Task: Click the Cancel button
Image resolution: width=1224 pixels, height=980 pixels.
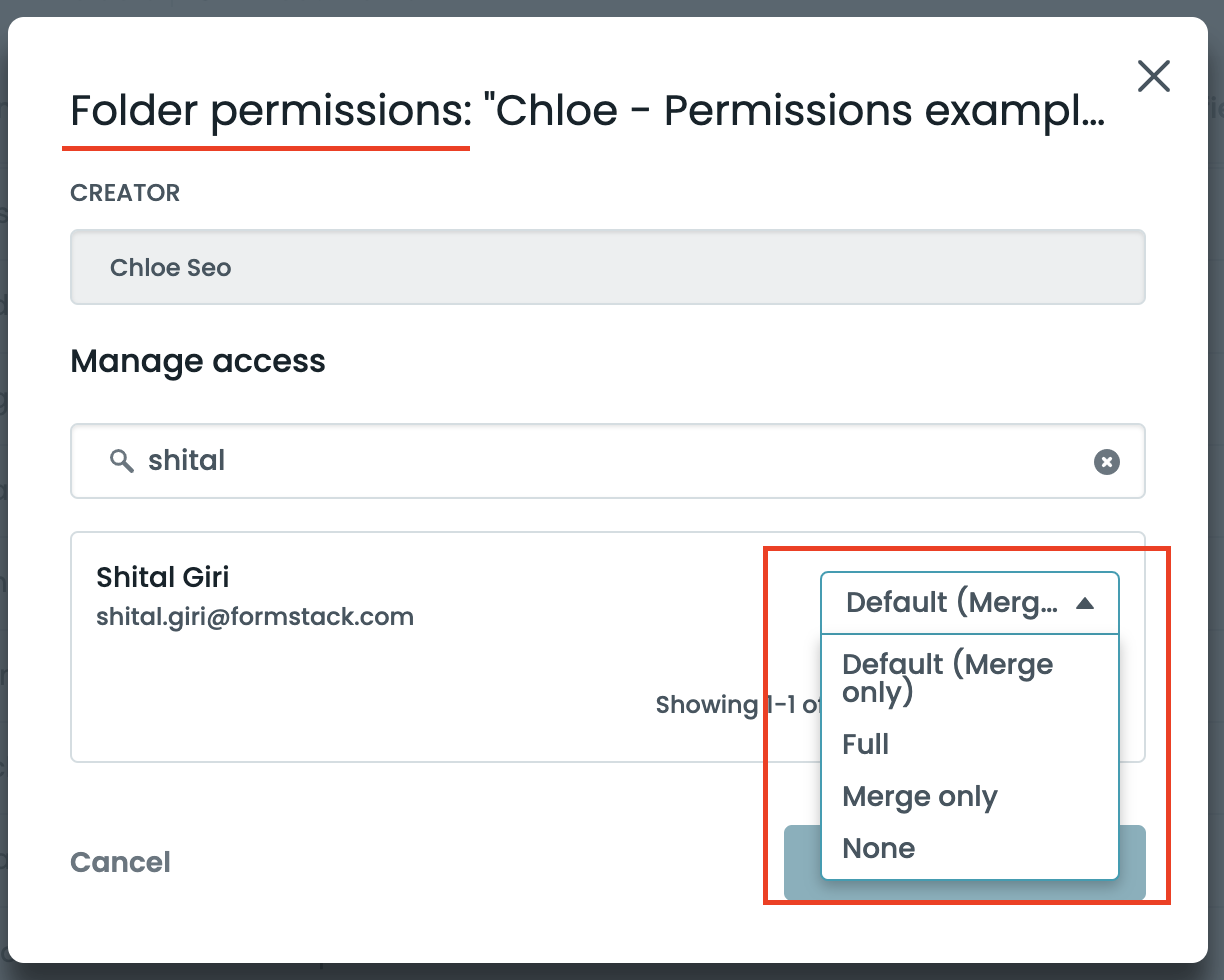Action: (120, 862)
